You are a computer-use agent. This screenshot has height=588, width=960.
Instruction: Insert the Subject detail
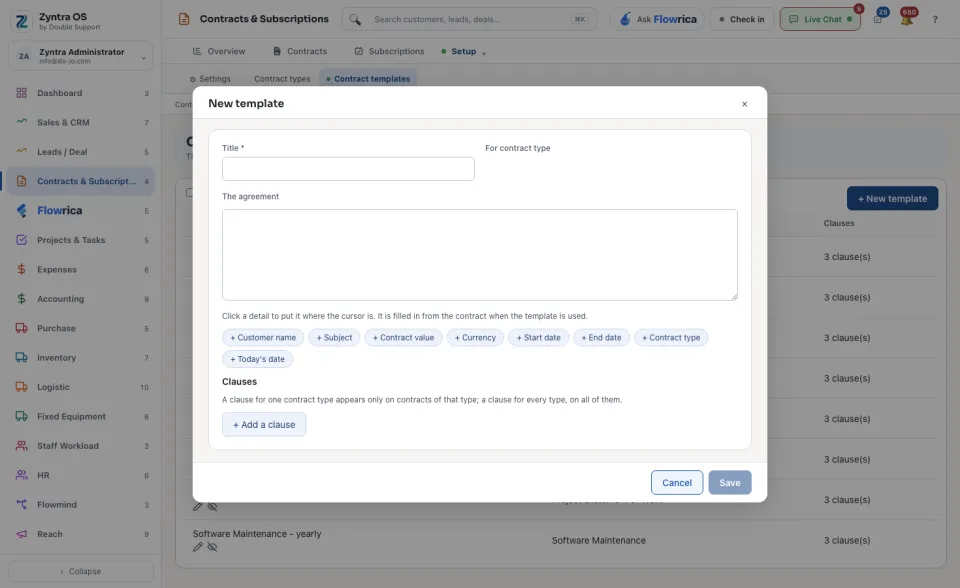point(334,337)
